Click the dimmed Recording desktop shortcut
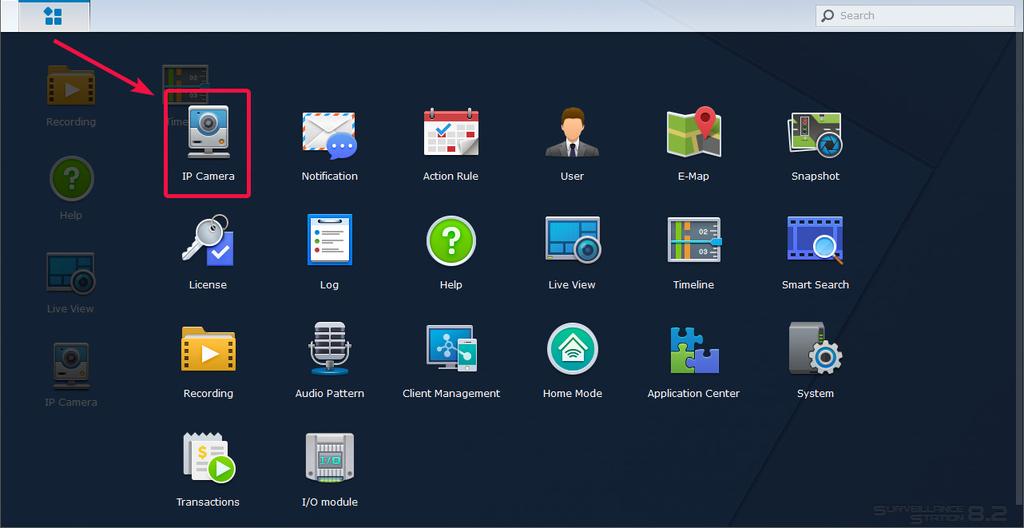The image size is (1024, 528). click(71, 85)
